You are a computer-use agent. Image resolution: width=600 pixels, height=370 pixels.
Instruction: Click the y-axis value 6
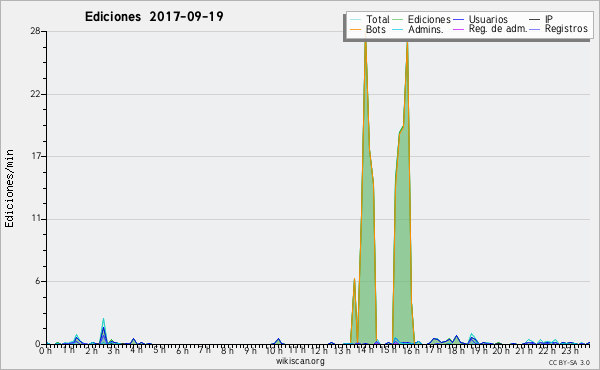[38, 281]
